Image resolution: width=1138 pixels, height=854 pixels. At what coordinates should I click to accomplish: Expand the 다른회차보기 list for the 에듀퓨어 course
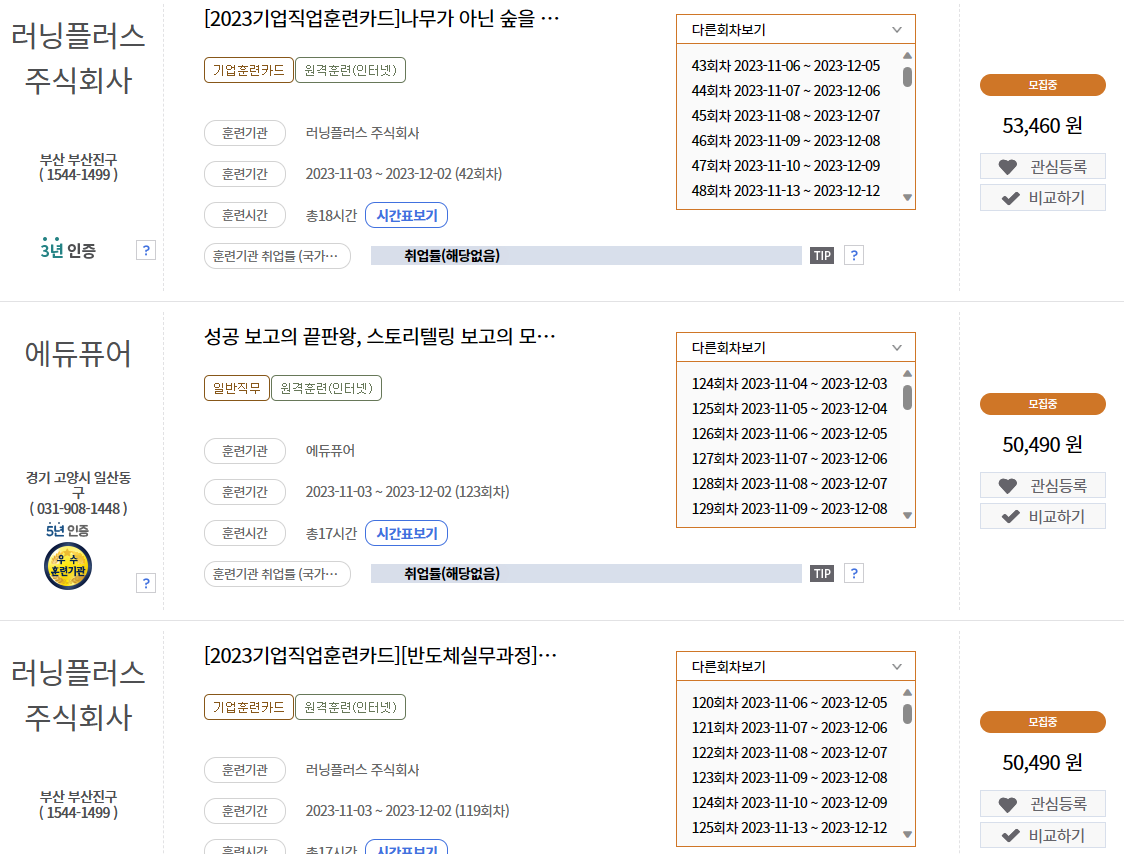[795, 347]
